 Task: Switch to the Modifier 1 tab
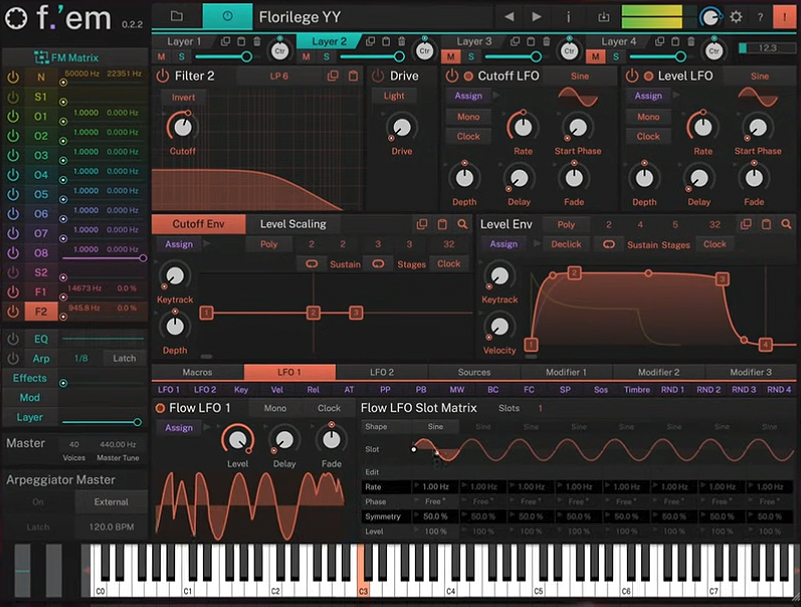pos(566,372)
